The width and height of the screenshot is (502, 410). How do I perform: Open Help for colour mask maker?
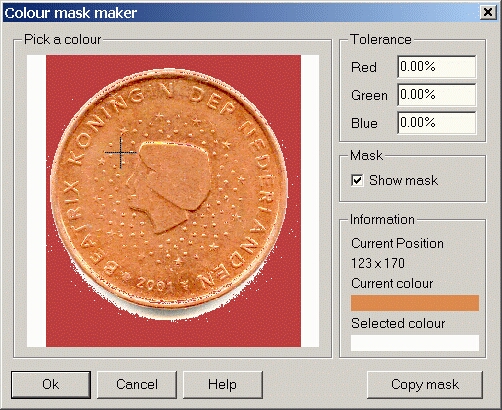click(x=223, y=385)
